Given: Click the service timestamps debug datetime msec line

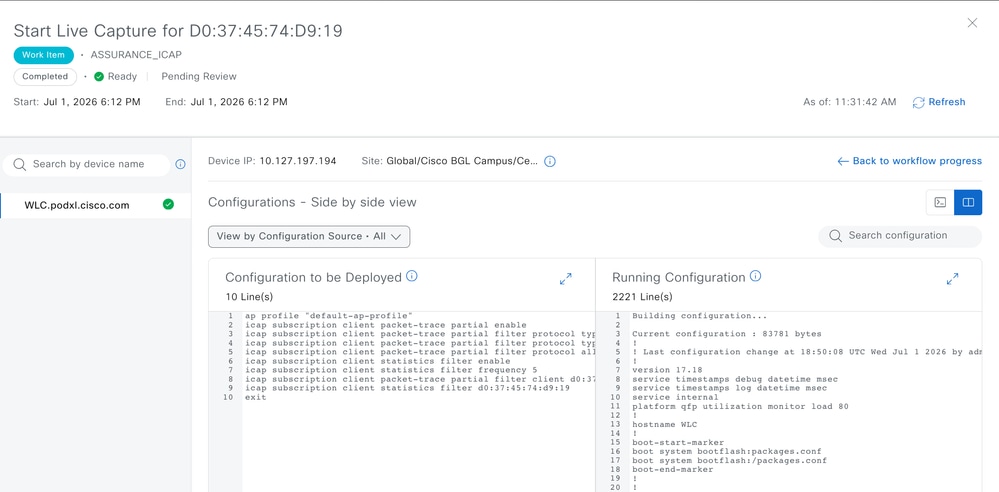Looking at the screenshot, I should click(735, 379).
